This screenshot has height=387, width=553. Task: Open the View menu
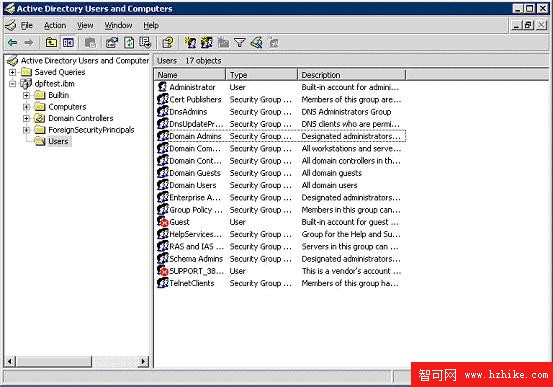[x=85, y=25]
